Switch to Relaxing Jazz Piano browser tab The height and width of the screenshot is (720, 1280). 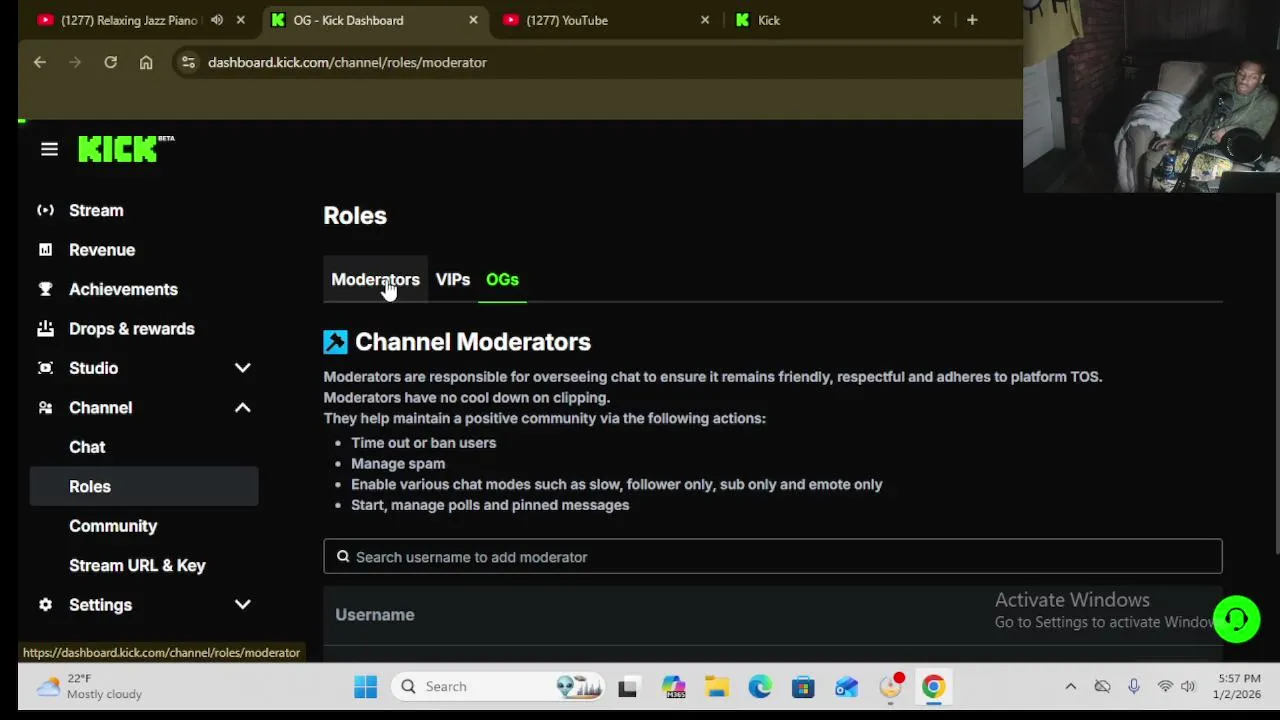[128, 20]
